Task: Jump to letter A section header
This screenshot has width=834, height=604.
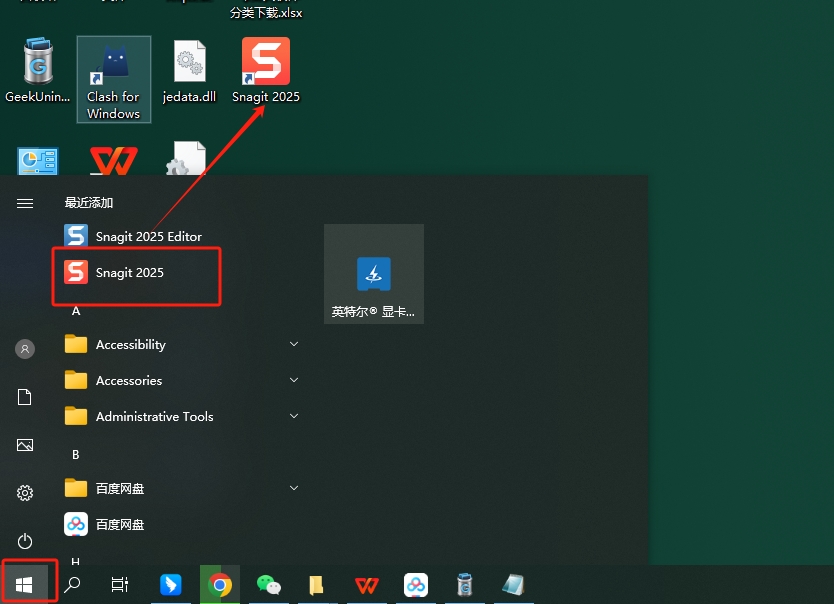Action: (76, 311)
